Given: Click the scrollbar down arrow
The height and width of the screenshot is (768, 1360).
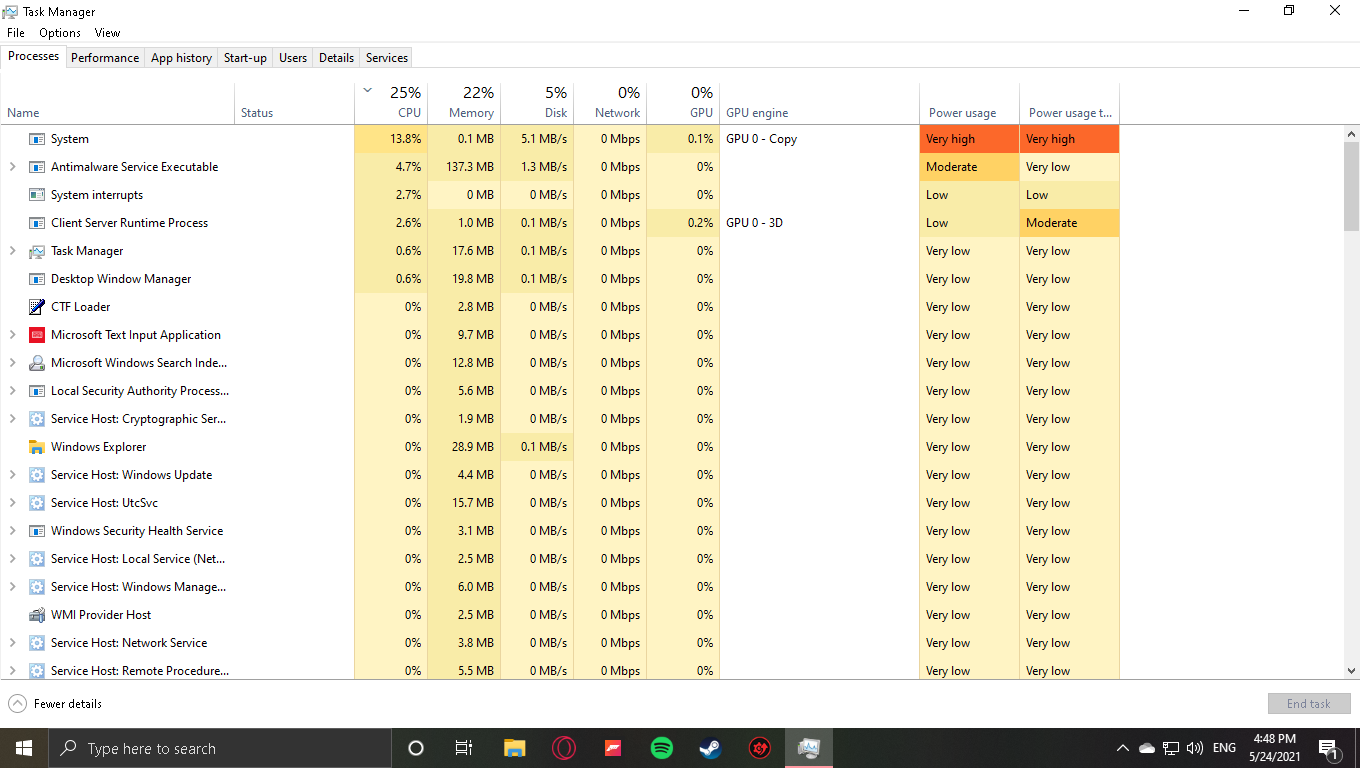Looking at the screenshot, I should tap(1352, 672).
